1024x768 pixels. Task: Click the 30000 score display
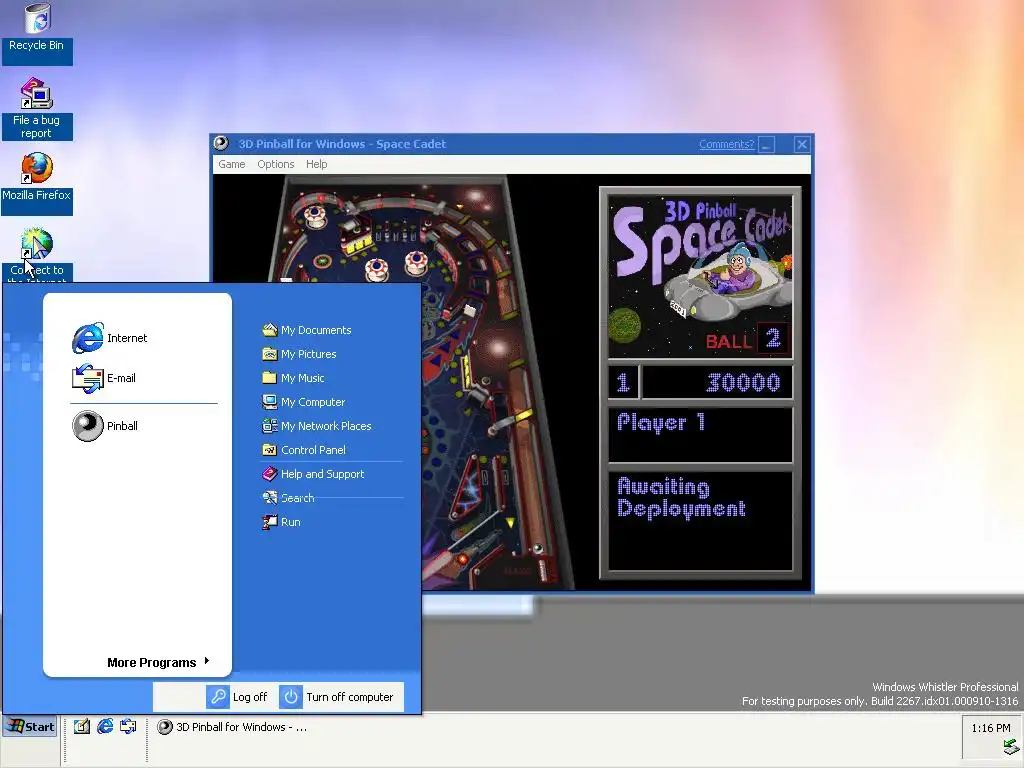(717, 382)
